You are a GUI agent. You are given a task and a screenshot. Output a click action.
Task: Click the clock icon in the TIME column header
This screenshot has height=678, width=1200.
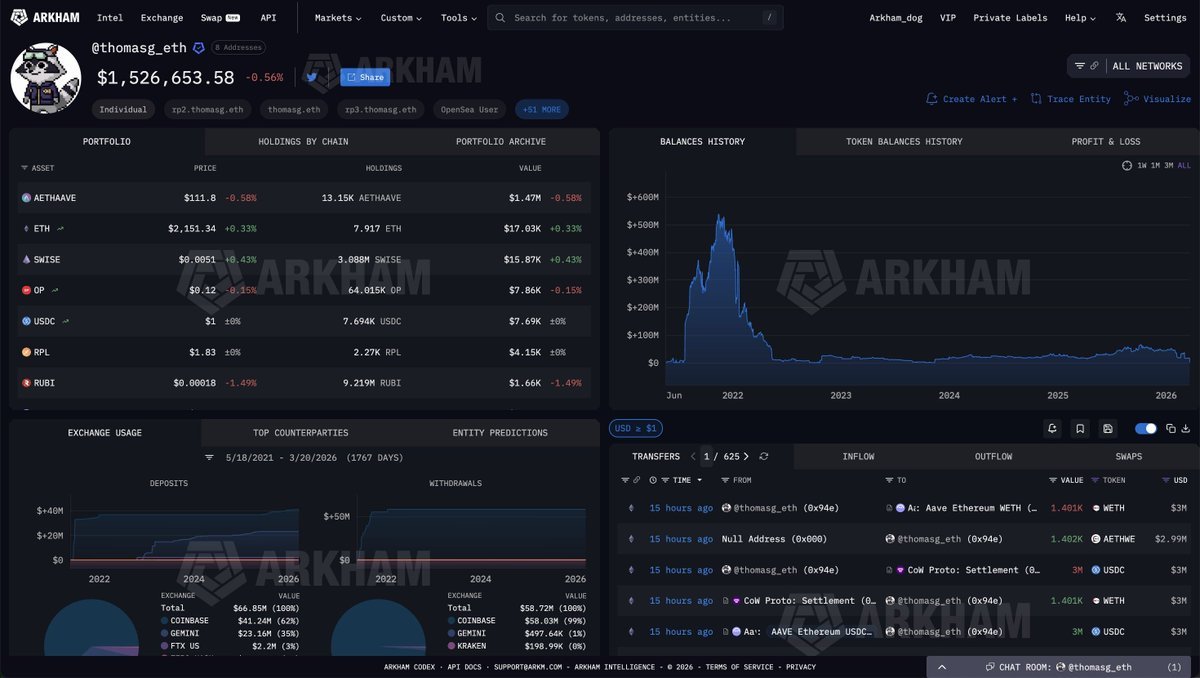click(x=651, y=480)
